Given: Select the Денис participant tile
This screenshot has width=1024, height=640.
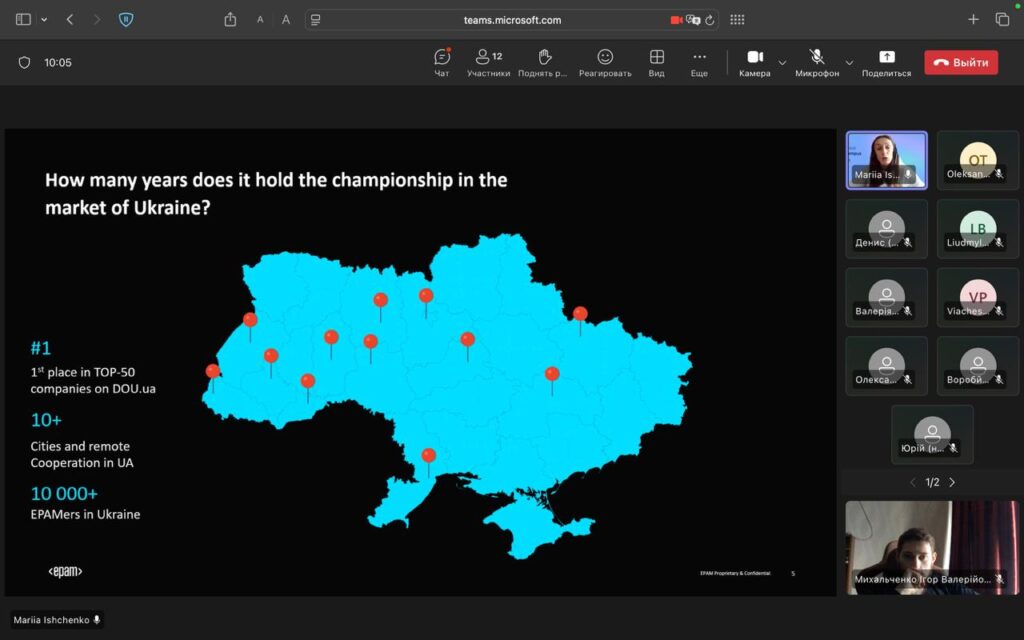Looking at the screenshot, I should click(886, 229).
